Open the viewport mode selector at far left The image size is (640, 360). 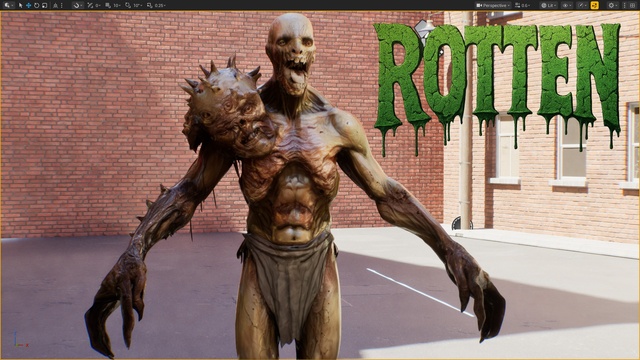pyautogui.click(x=9, y=5)
